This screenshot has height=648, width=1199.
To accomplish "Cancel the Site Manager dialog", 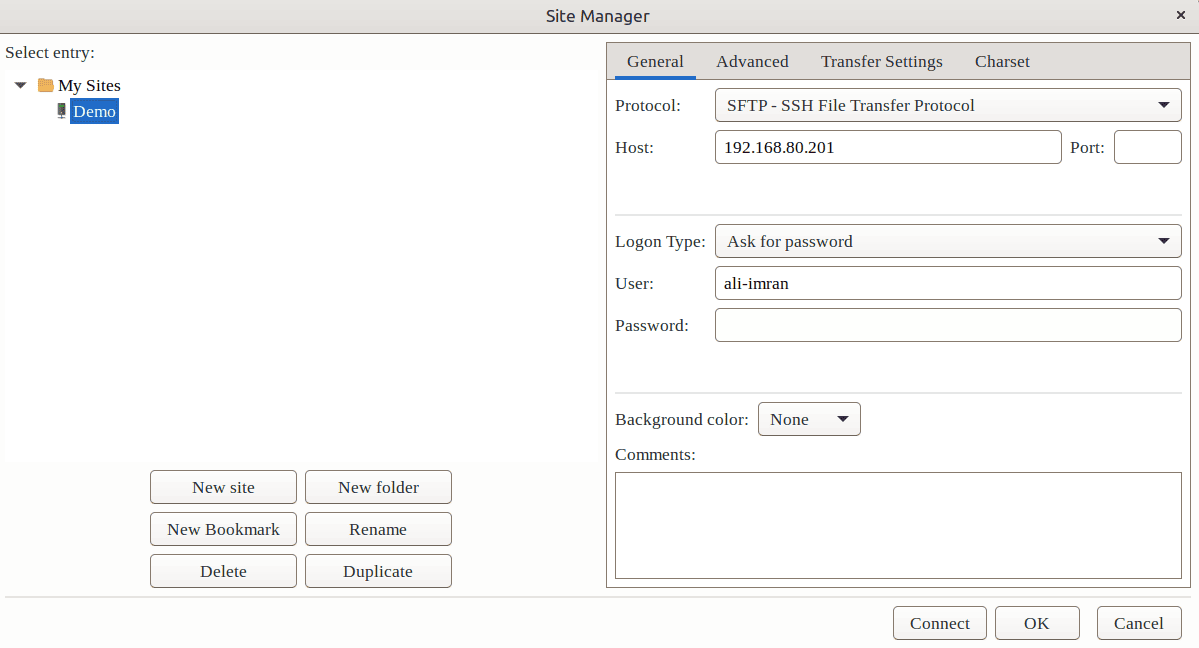I will [x=1139, y=624].
